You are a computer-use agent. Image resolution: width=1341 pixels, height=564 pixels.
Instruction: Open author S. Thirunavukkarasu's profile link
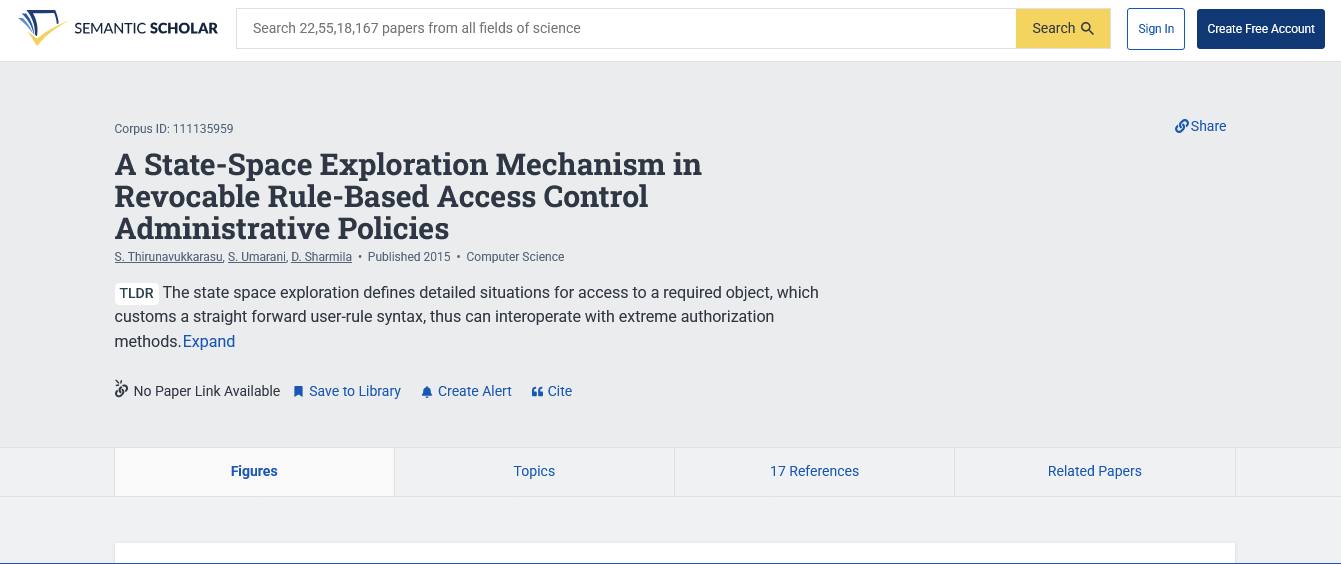pos(168,257)
